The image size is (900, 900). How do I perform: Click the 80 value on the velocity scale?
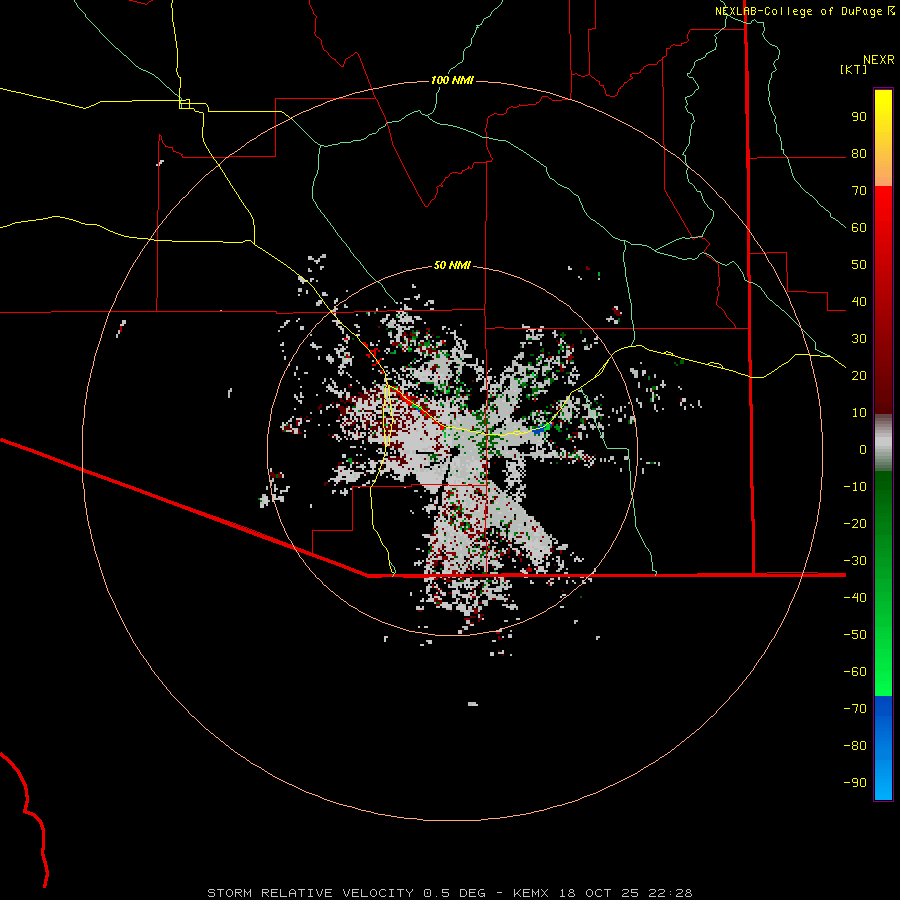click(x=859, y=154)
